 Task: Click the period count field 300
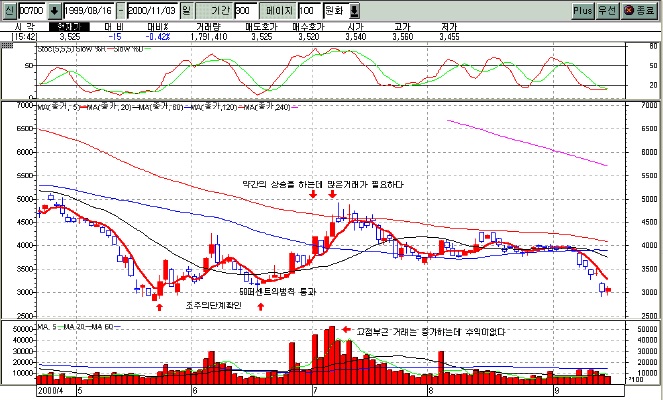tap(246, 11)
